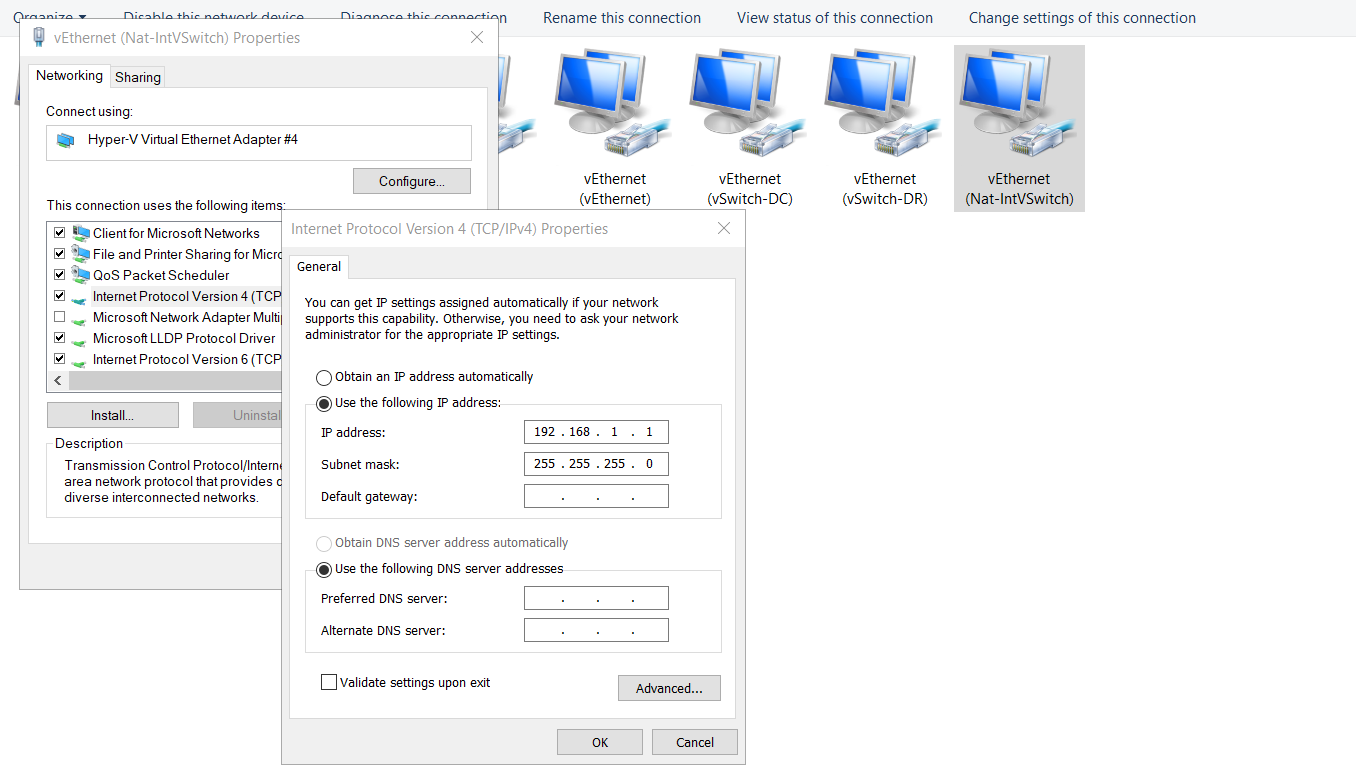
Task: Select Use the following IP address
Action: (324, 404)
